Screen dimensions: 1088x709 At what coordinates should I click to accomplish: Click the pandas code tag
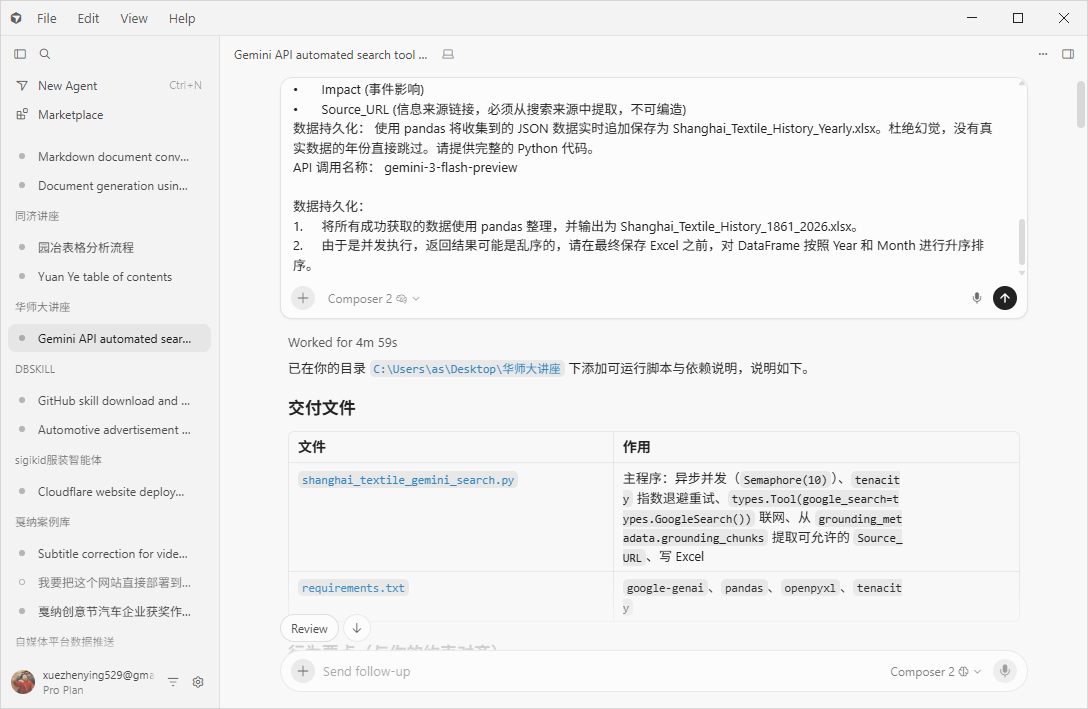coord(744,588)
